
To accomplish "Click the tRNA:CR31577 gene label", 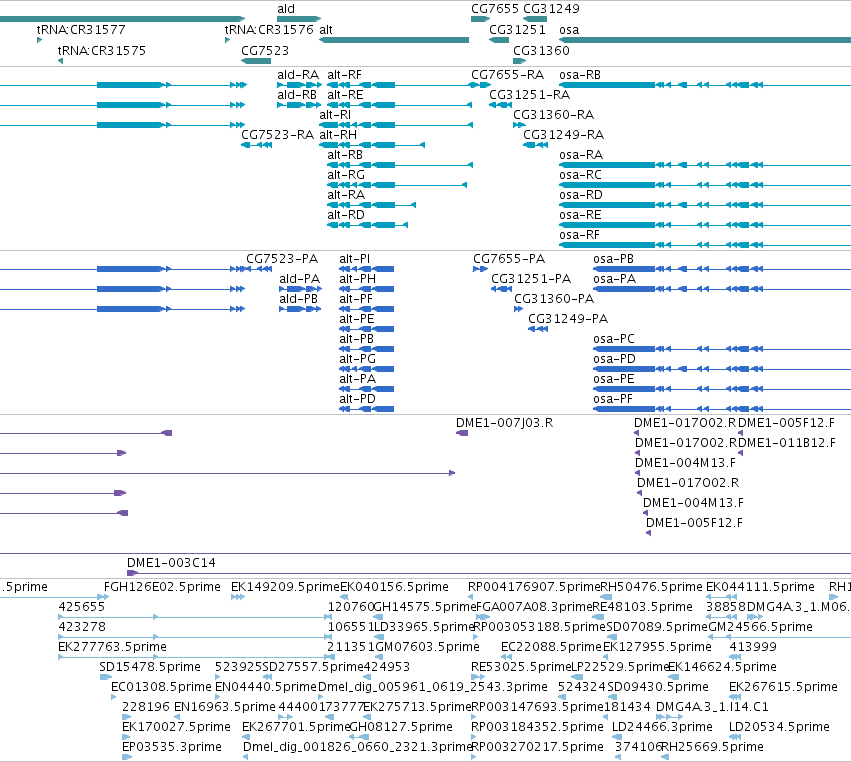I will point(81,29).
